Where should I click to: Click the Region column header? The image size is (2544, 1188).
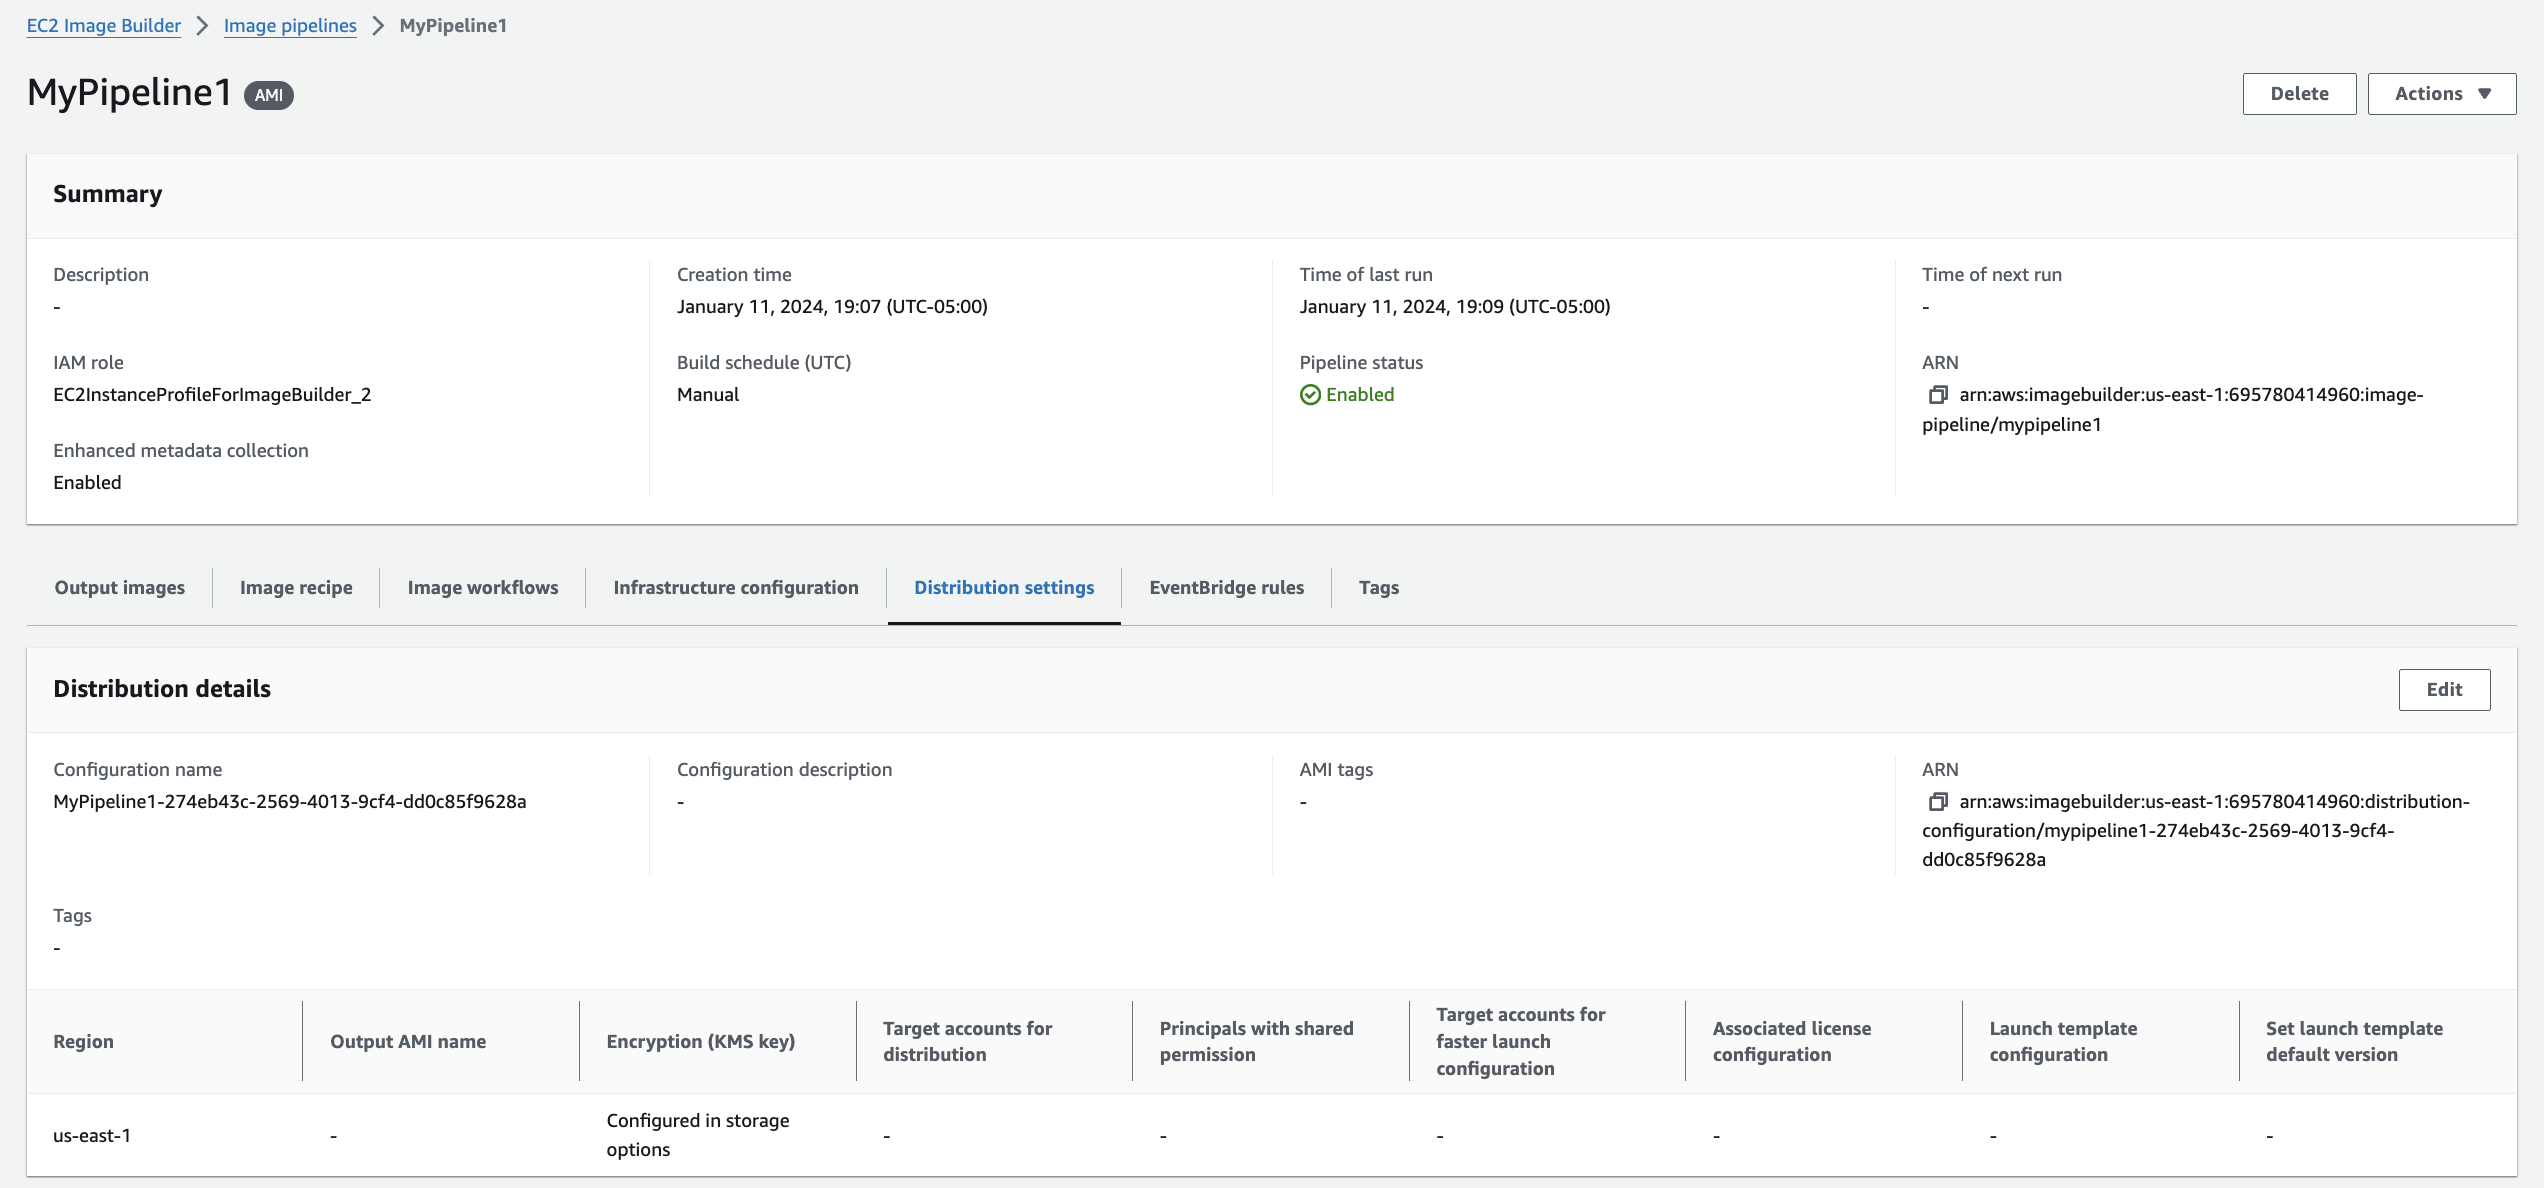(x=84, y=1042)
